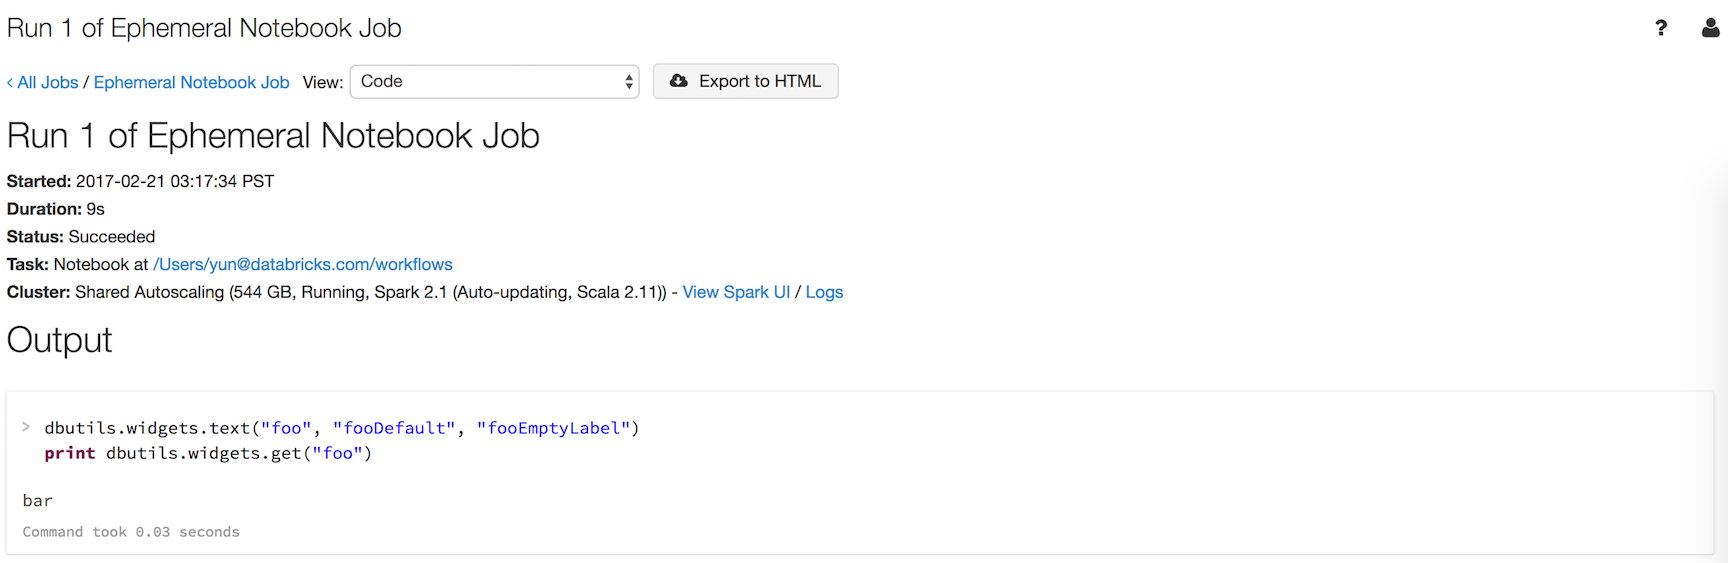Click the Output section heading
Image resolution: width=1728 pixels, height=563 pixels.
point(60,340)
